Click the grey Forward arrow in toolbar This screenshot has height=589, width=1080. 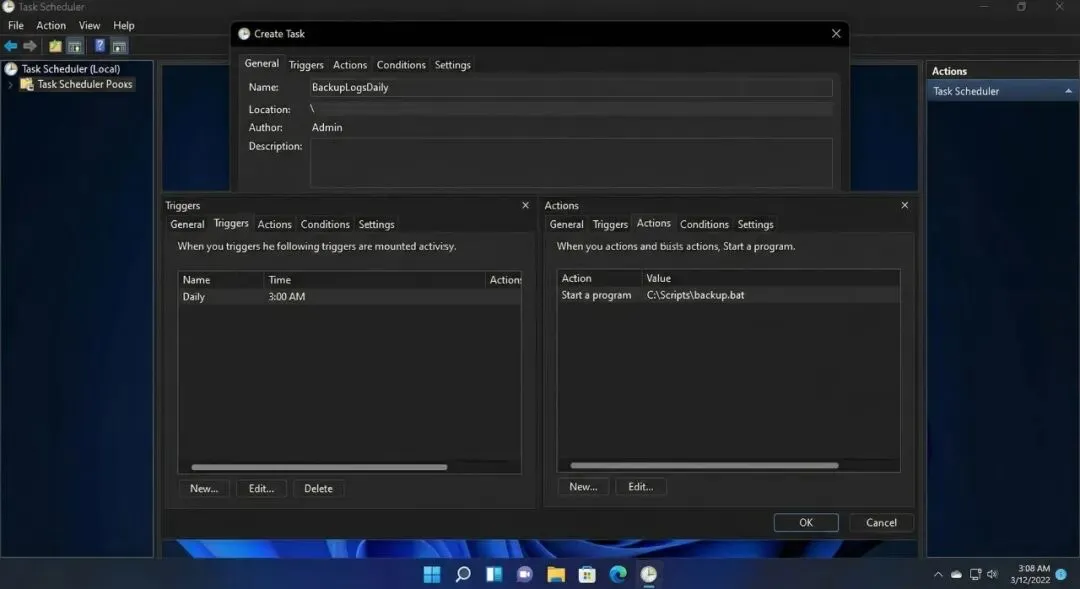click(30, 46)
